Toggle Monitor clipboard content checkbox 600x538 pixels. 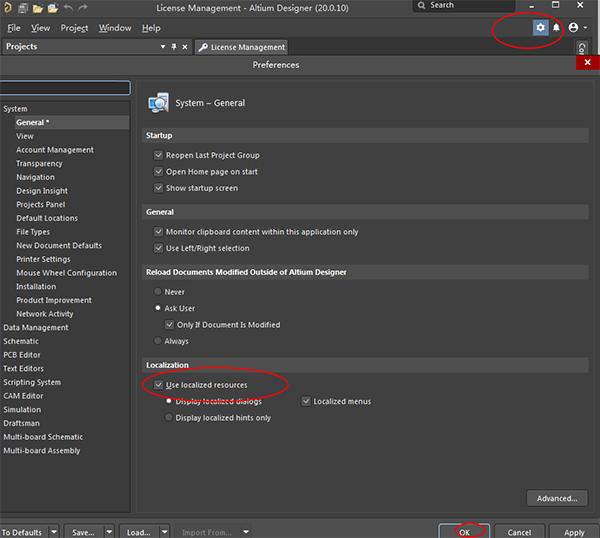[x=158, y=232]
